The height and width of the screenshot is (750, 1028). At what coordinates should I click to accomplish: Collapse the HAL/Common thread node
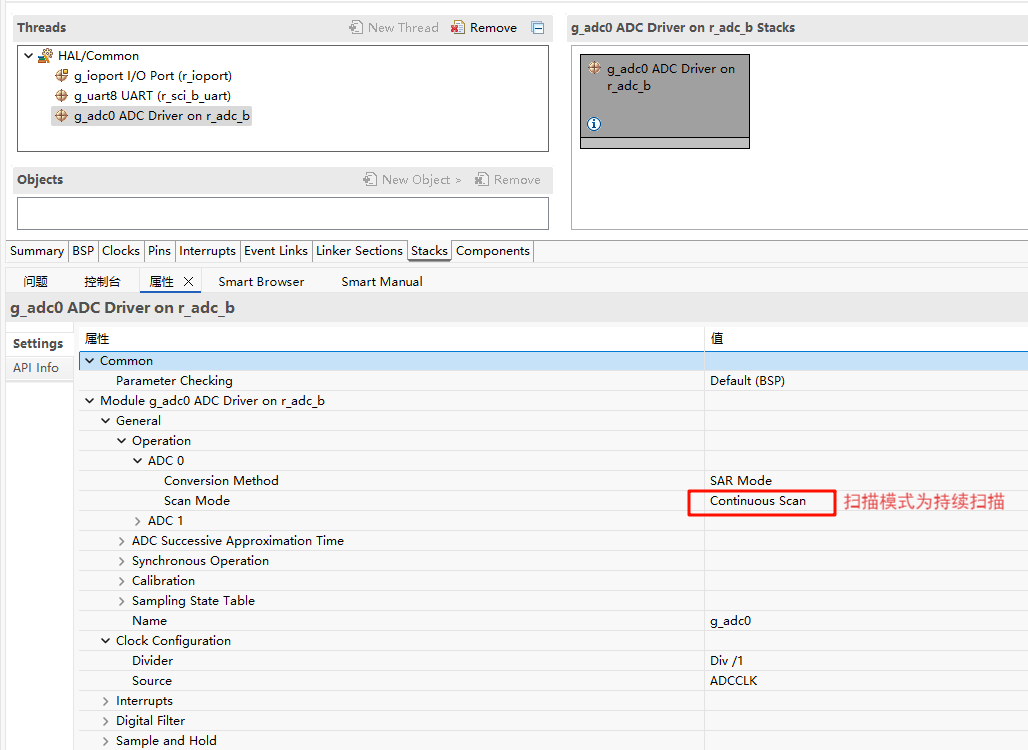point(29,56)
